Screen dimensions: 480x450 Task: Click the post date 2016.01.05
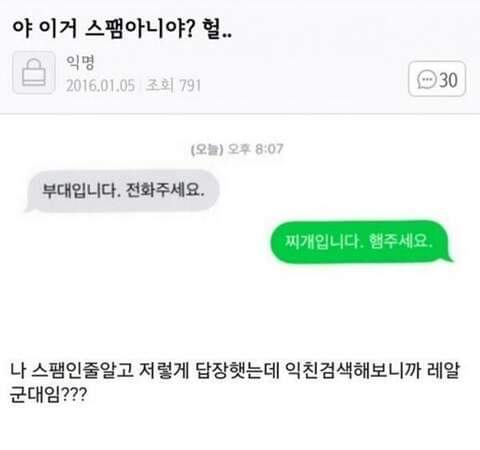pos(100,86)
